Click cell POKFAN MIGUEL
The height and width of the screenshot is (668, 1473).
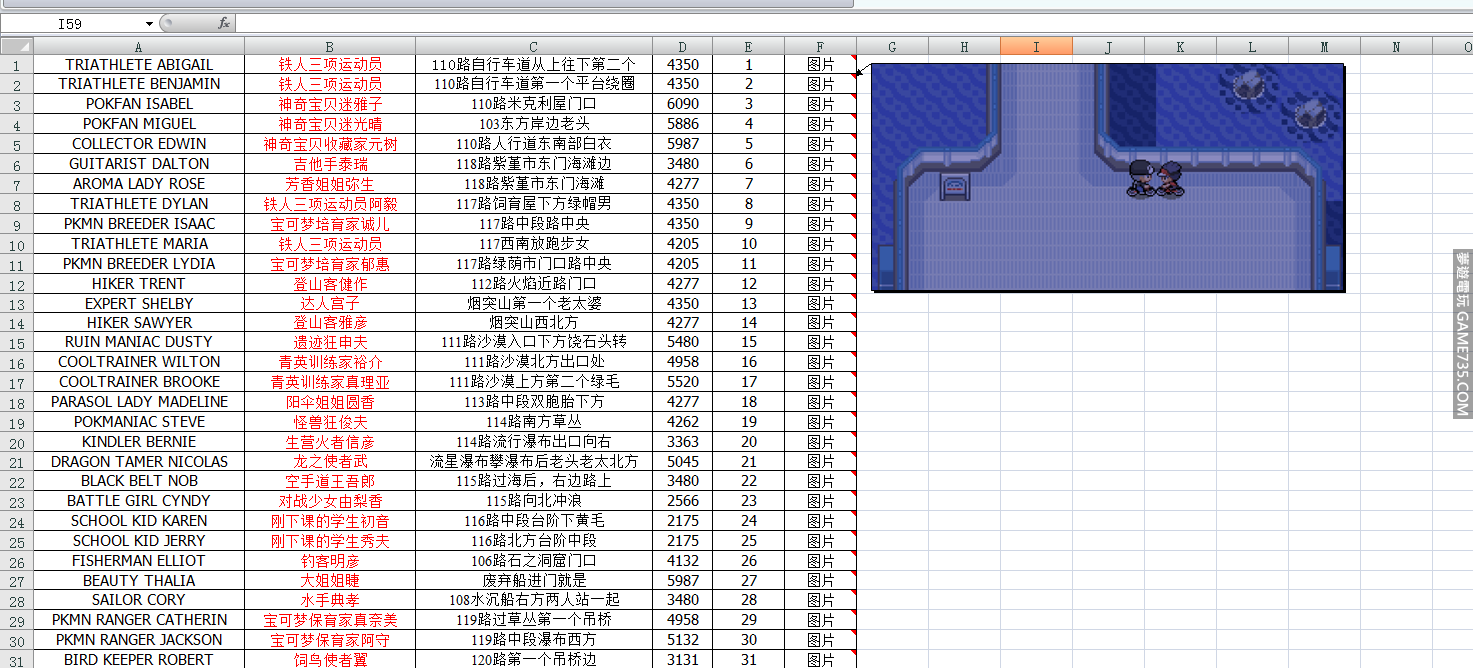click(139, 124)
